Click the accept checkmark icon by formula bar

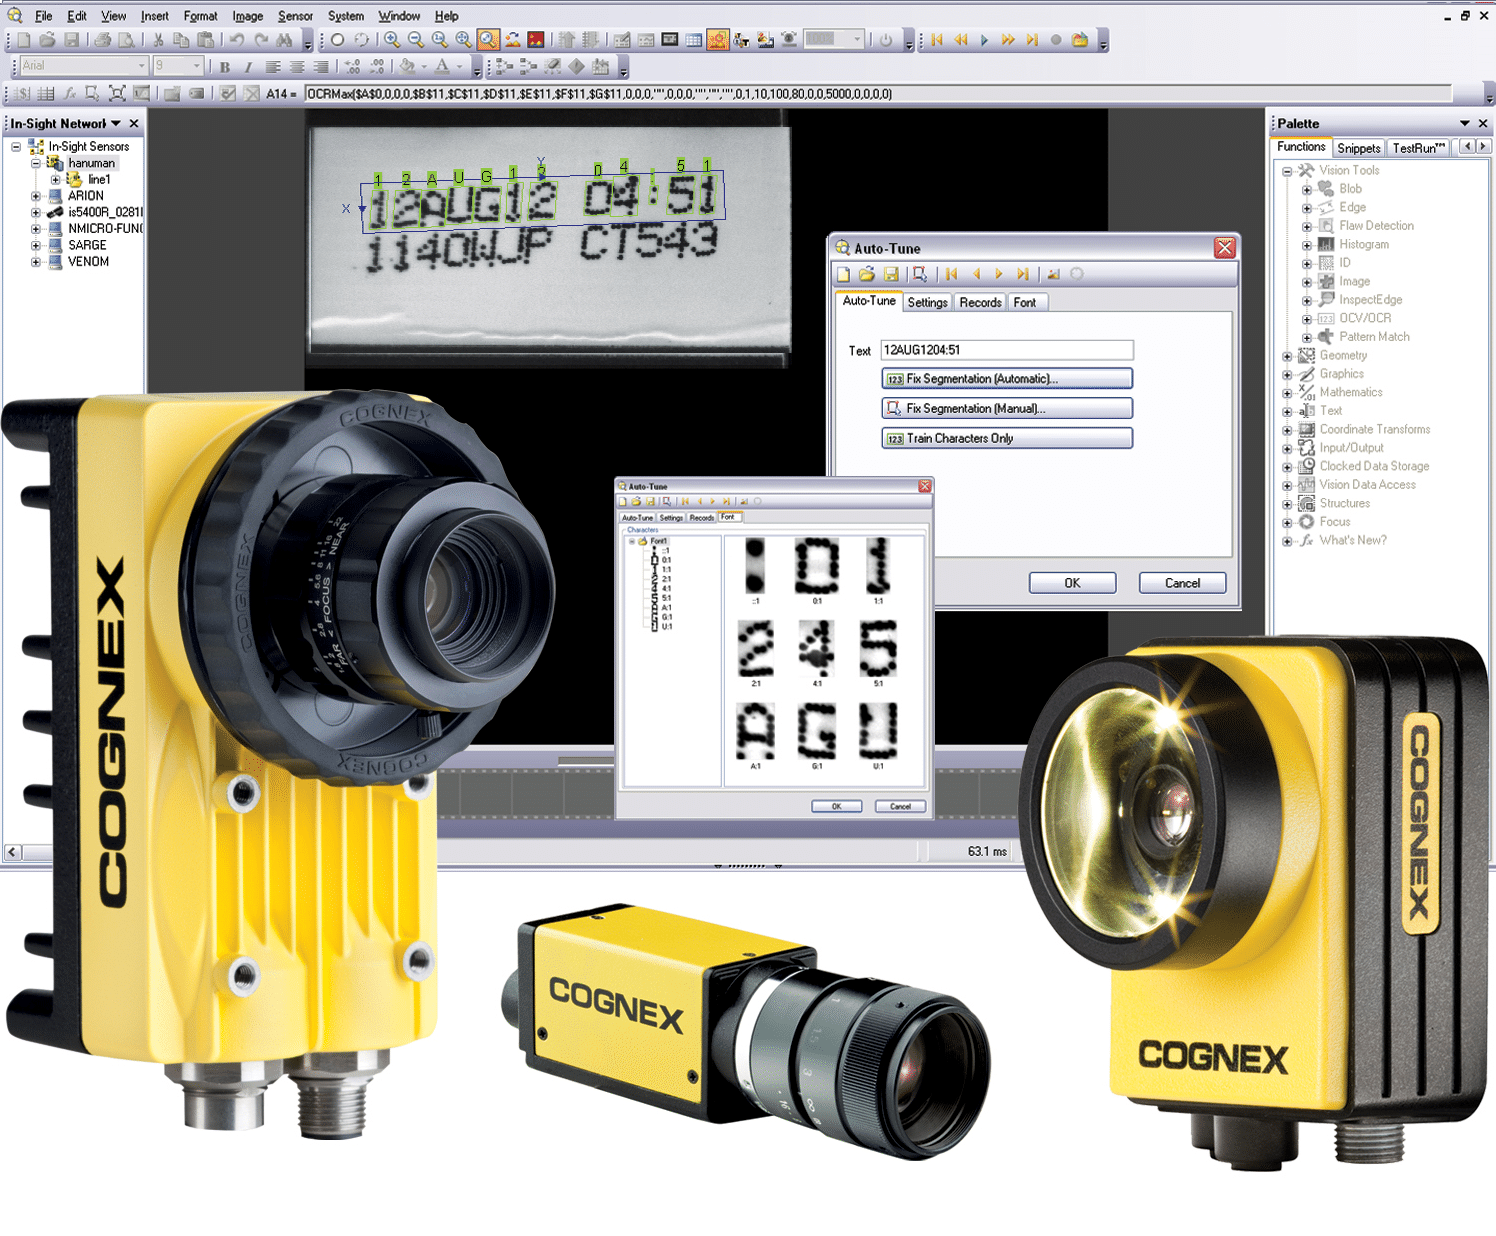[x=228, y=94]
